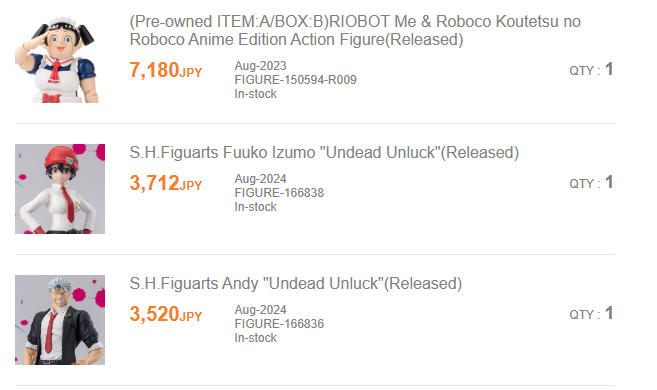The height and width of the screenshot is (390, 657).
Task: Open the Fuuko Izumo figure thumbnail
Action: click(x=60, y=189)
